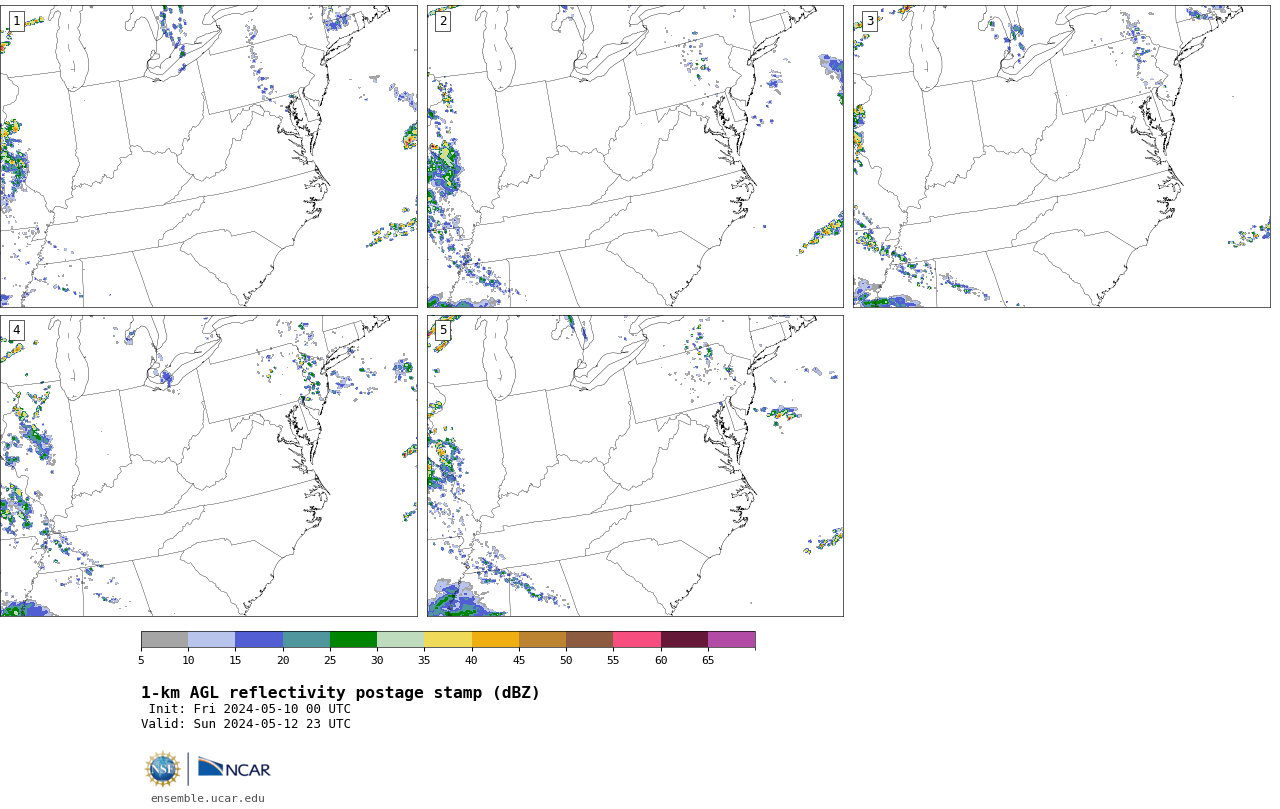Select the pink 55-60 dBZ swatch
Screen dimensions: 1280x809
click(x=637, y=640)
